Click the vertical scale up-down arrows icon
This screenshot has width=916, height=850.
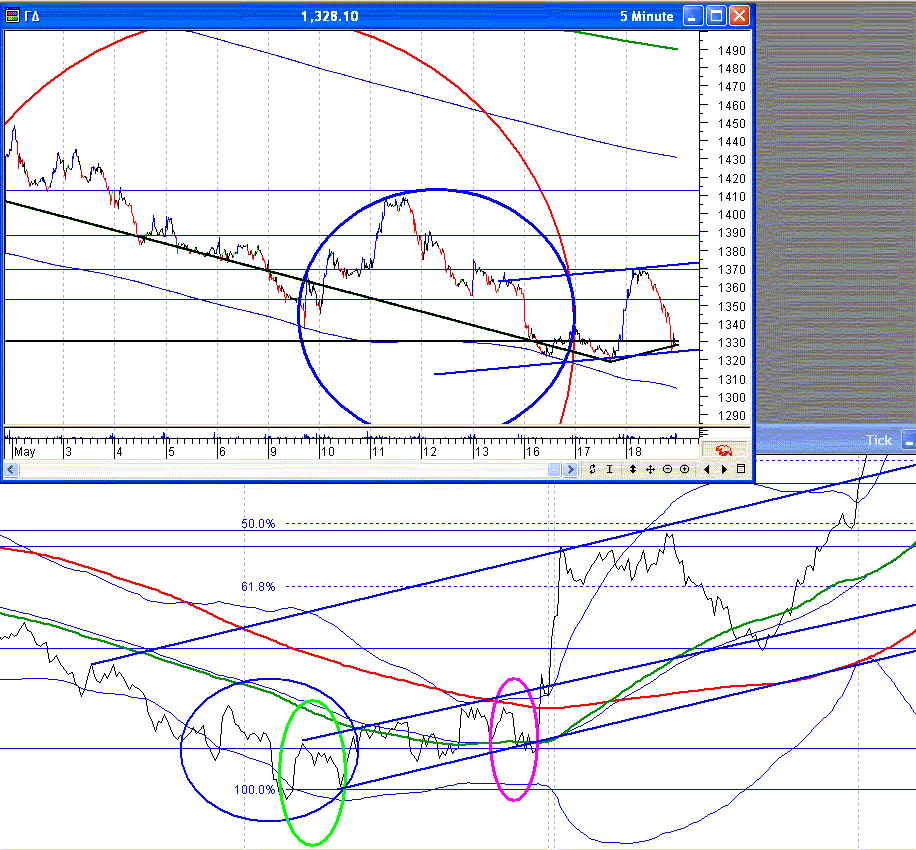click(633, 469)
